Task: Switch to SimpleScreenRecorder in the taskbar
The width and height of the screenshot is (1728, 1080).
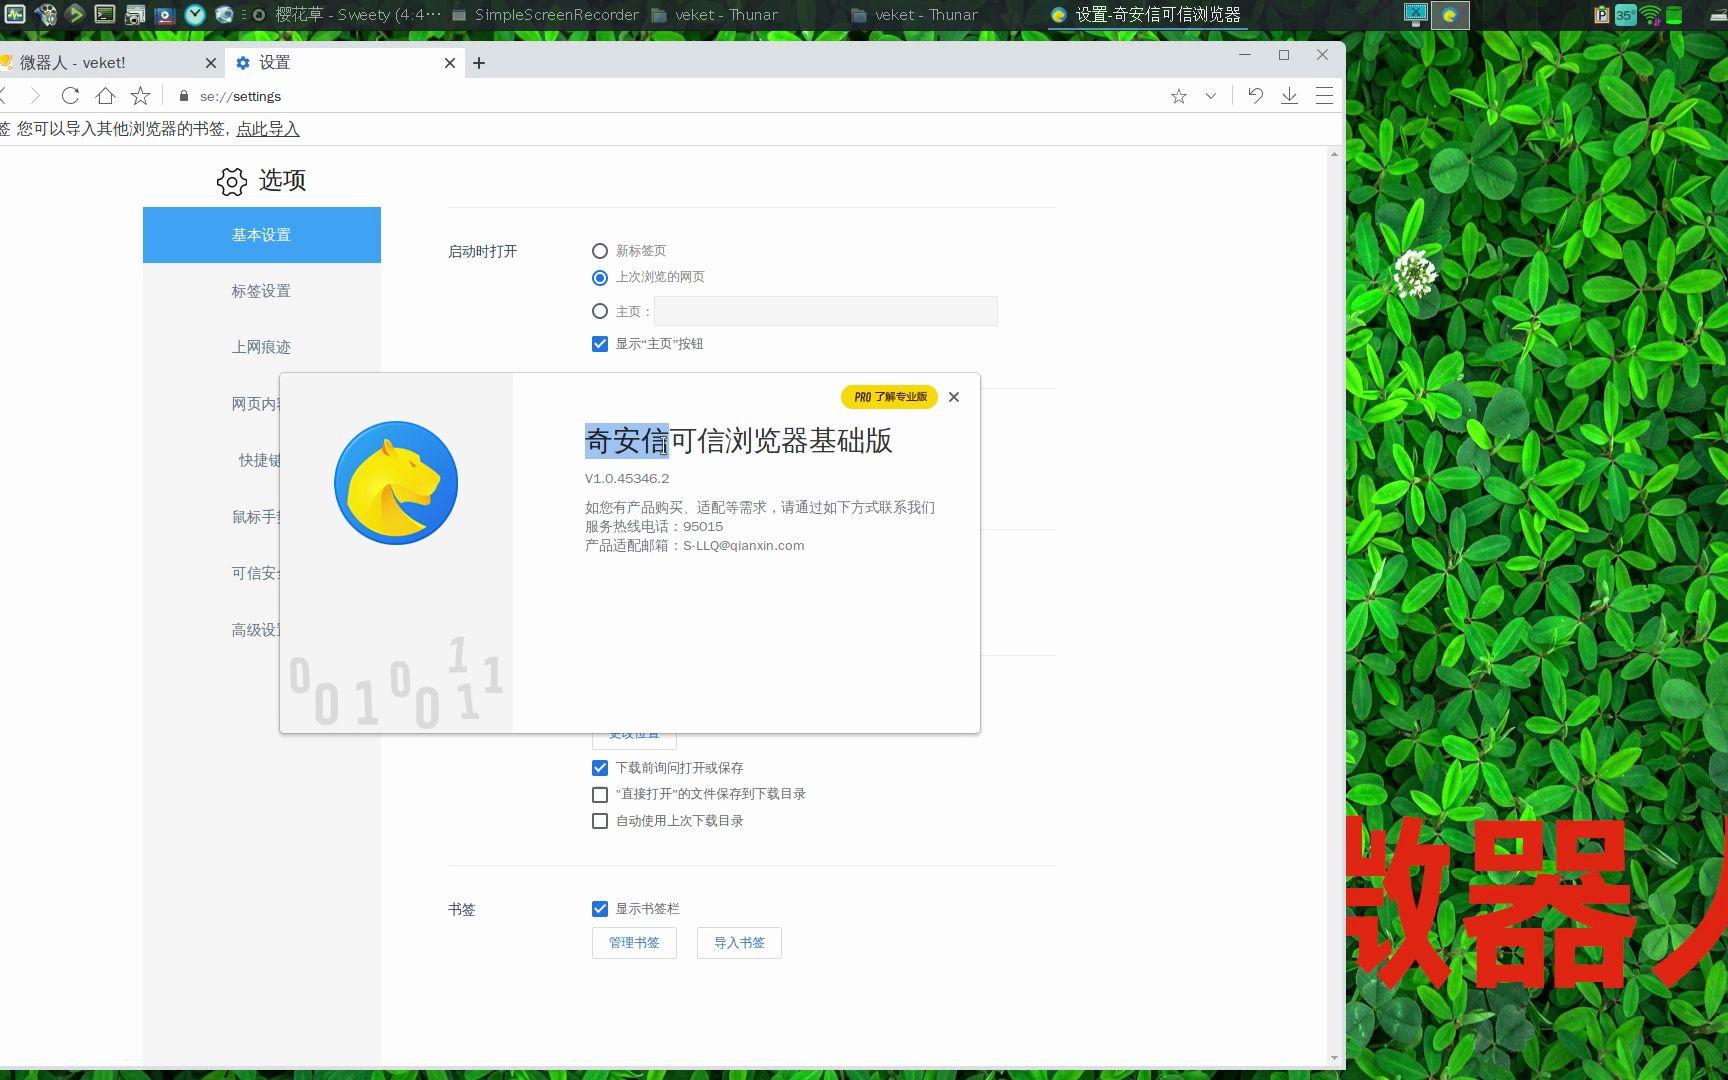Action: coord(545,15)
